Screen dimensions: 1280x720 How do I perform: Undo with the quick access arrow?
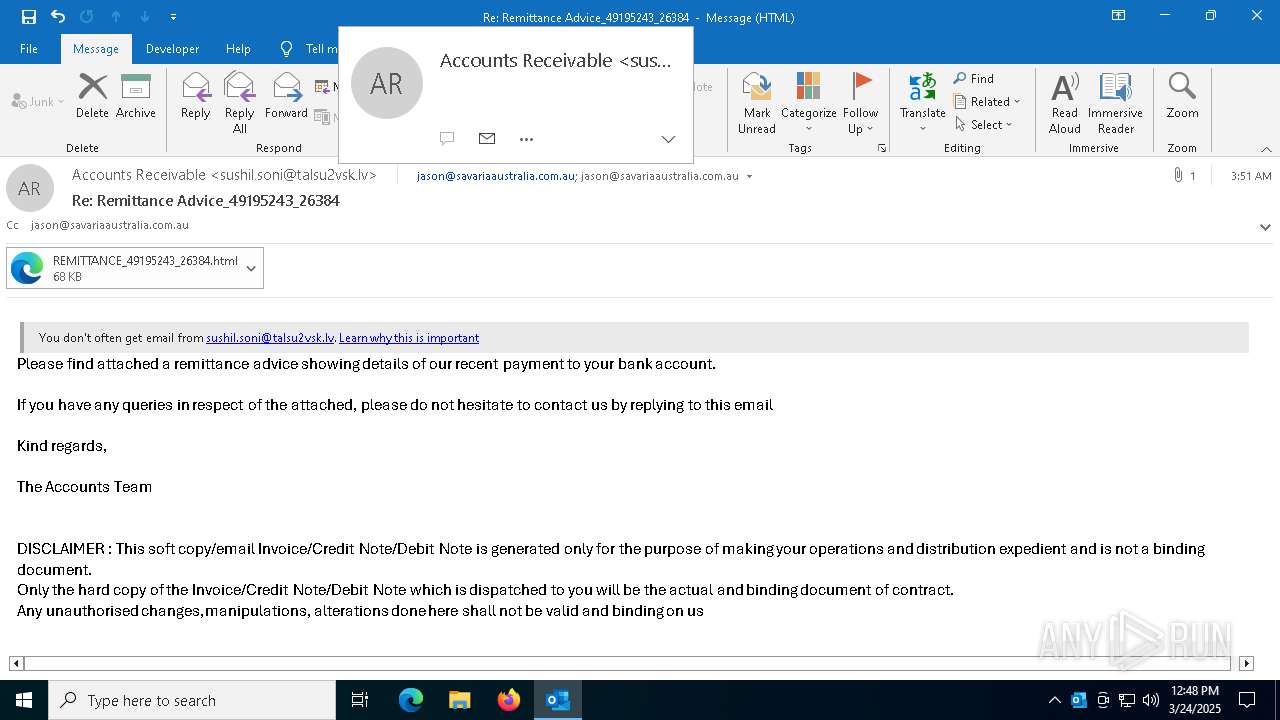pos(58,16)
